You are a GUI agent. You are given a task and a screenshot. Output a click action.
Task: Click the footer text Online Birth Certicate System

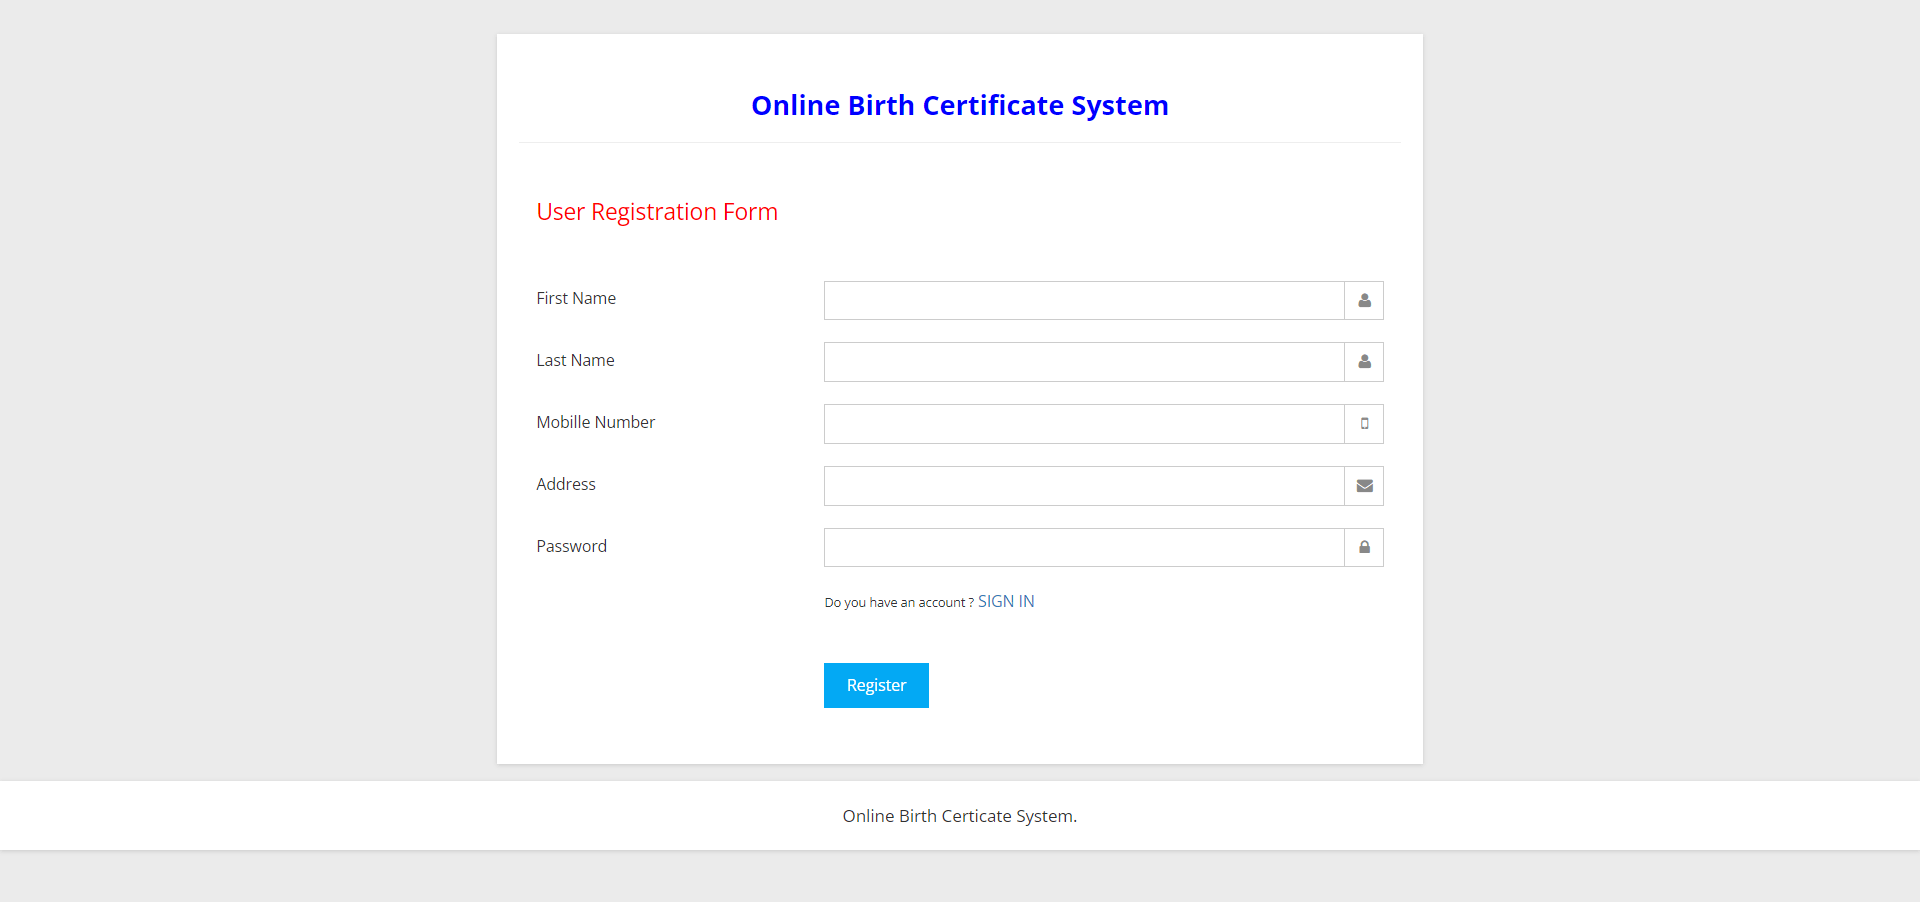coord(959,816)
